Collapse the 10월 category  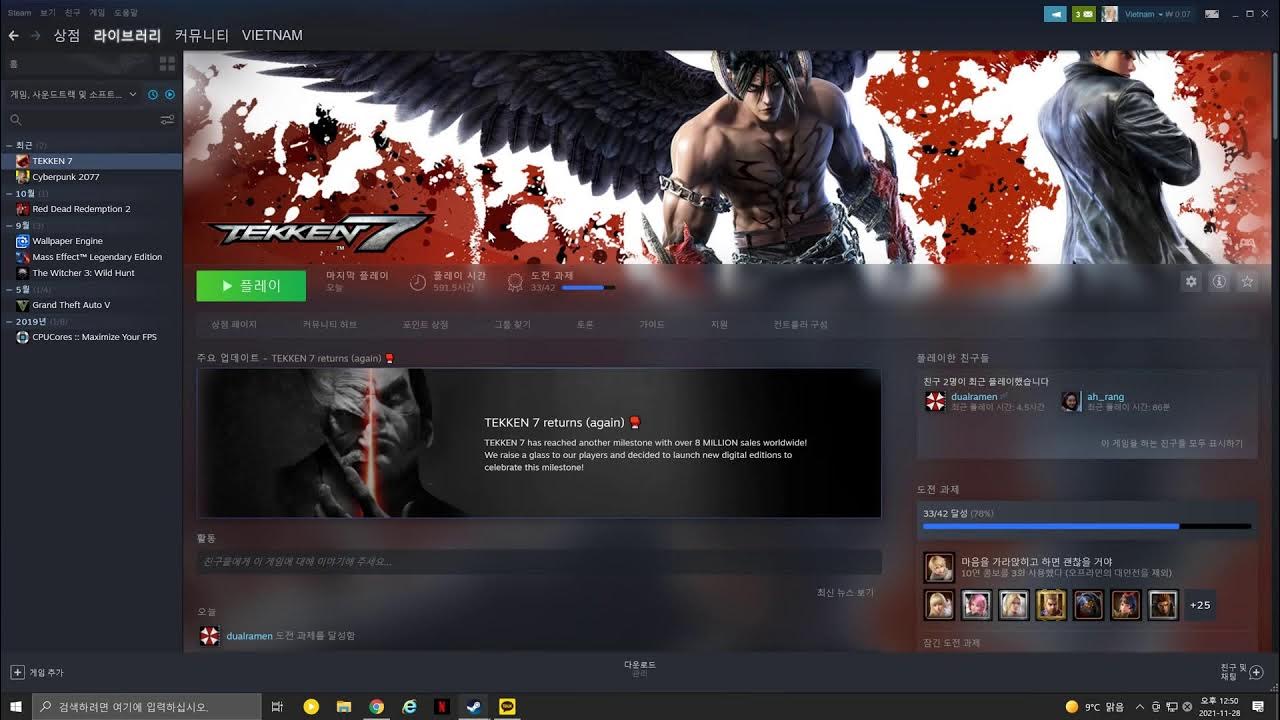(10, 193)
